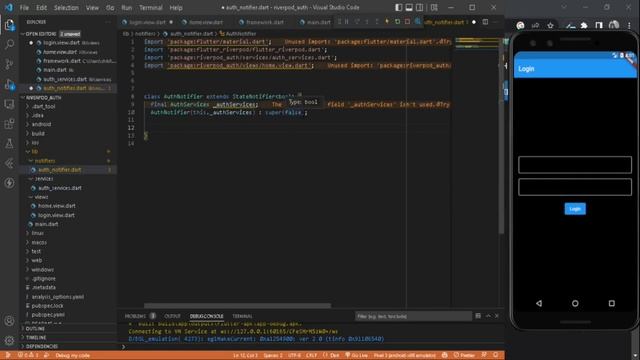This screenshot has height=360, width=640.
Task: Open the Run and Debug view
Action: [x=9, y=84]
